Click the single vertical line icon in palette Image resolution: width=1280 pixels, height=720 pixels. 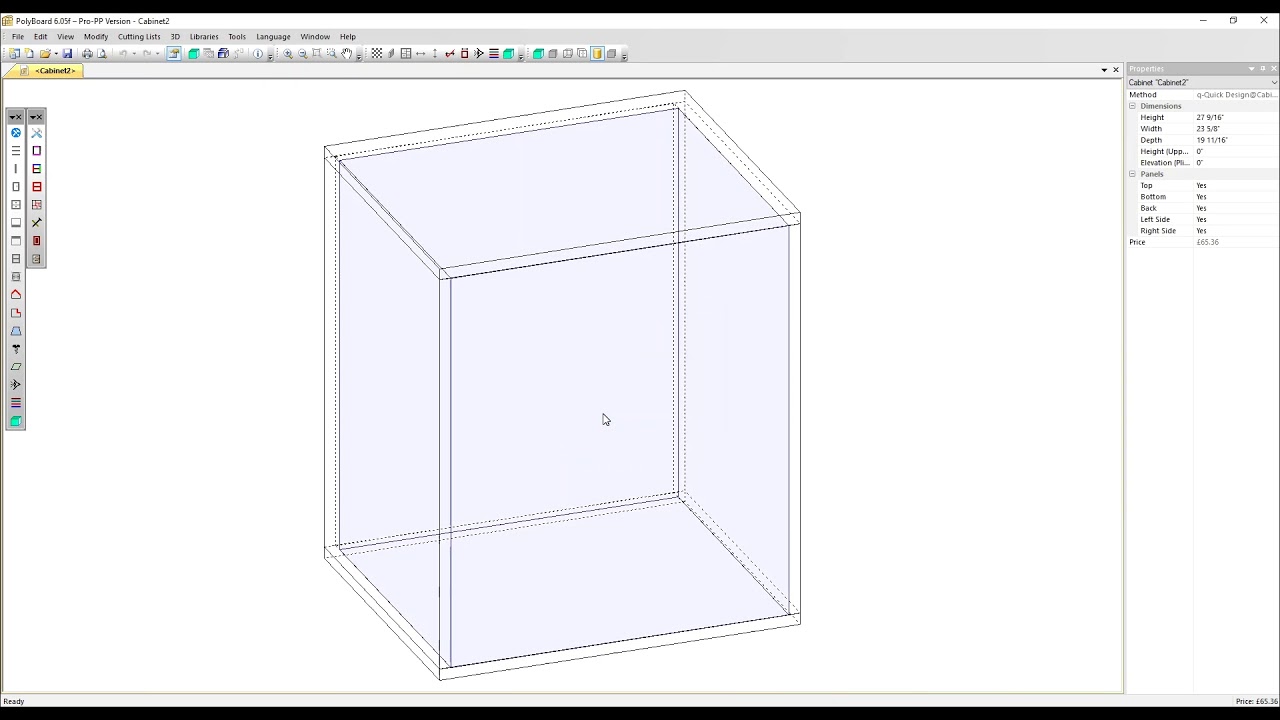[x=16, y=169]
